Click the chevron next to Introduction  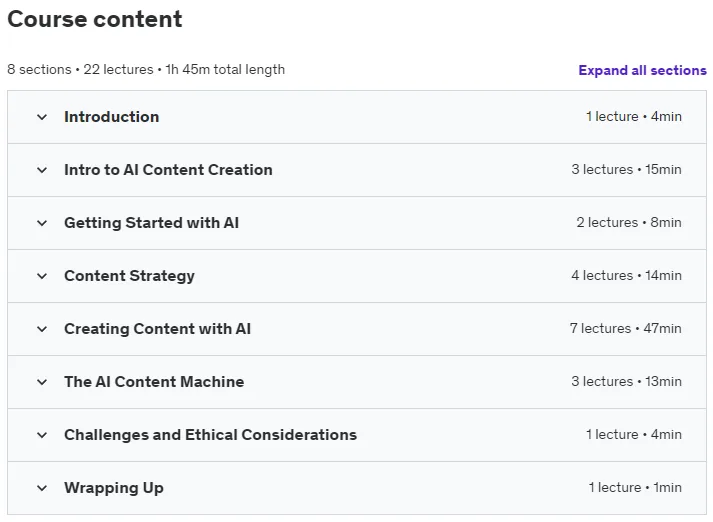tap(42, 117)
